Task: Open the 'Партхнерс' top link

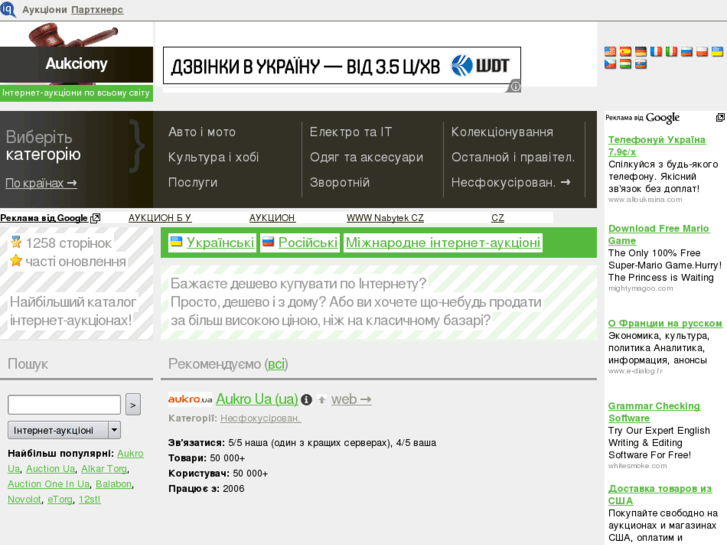Action: [97, 10]
